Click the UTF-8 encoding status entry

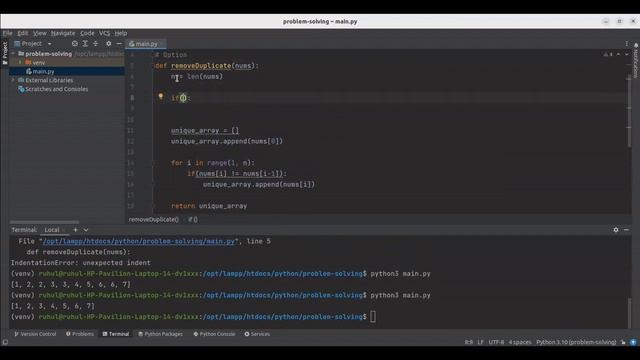496,342
